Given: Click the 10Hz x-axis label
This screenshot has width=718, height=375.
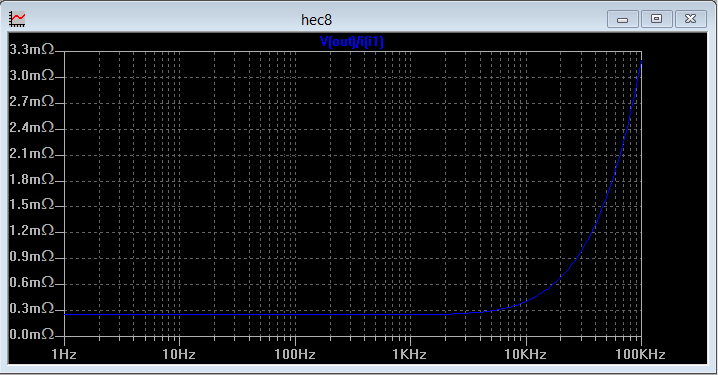Looking at the screenshot, I should pyautogui.click(x=179, y=354).
